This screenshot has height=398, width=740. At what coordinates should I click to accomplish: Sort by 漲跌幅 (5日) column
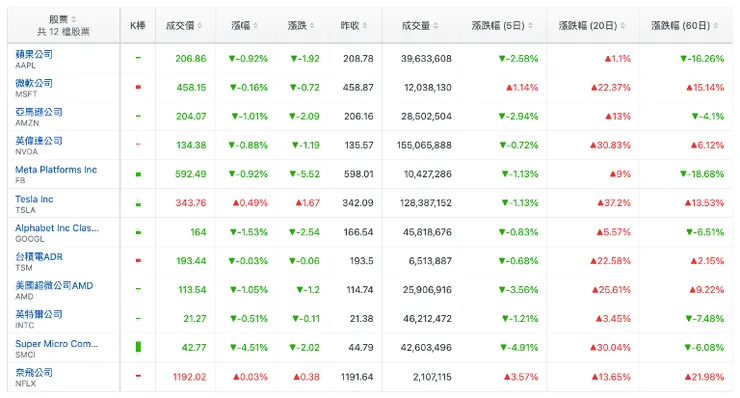[502, 25]
